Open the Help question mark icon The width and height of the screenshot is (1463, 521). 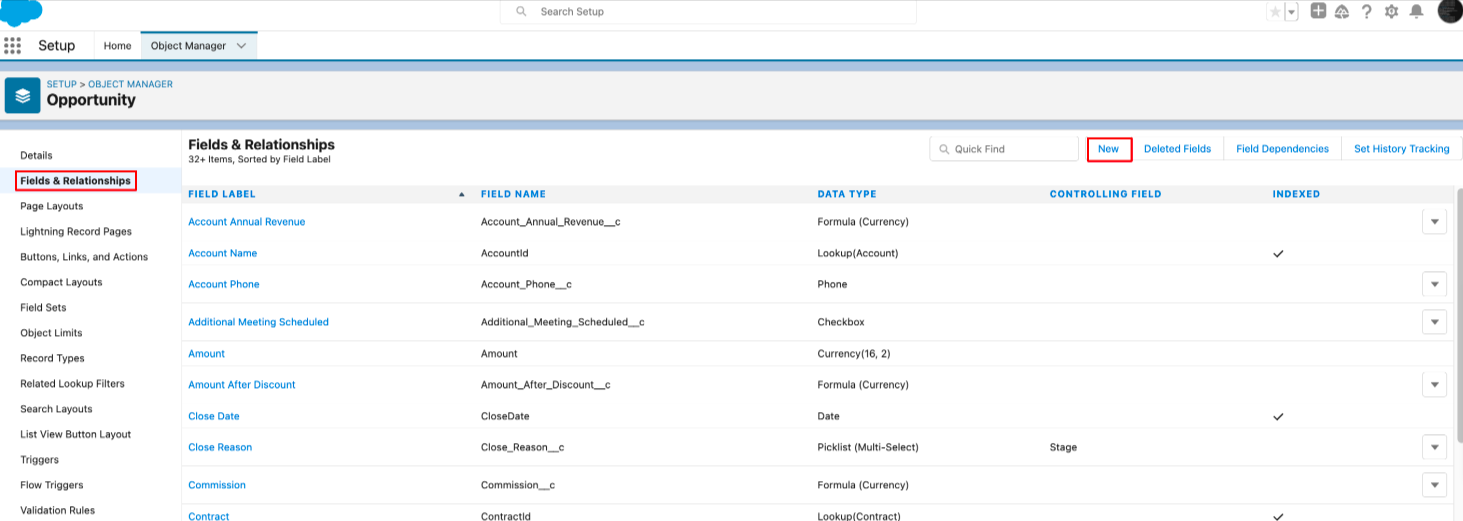(1366, 12)
